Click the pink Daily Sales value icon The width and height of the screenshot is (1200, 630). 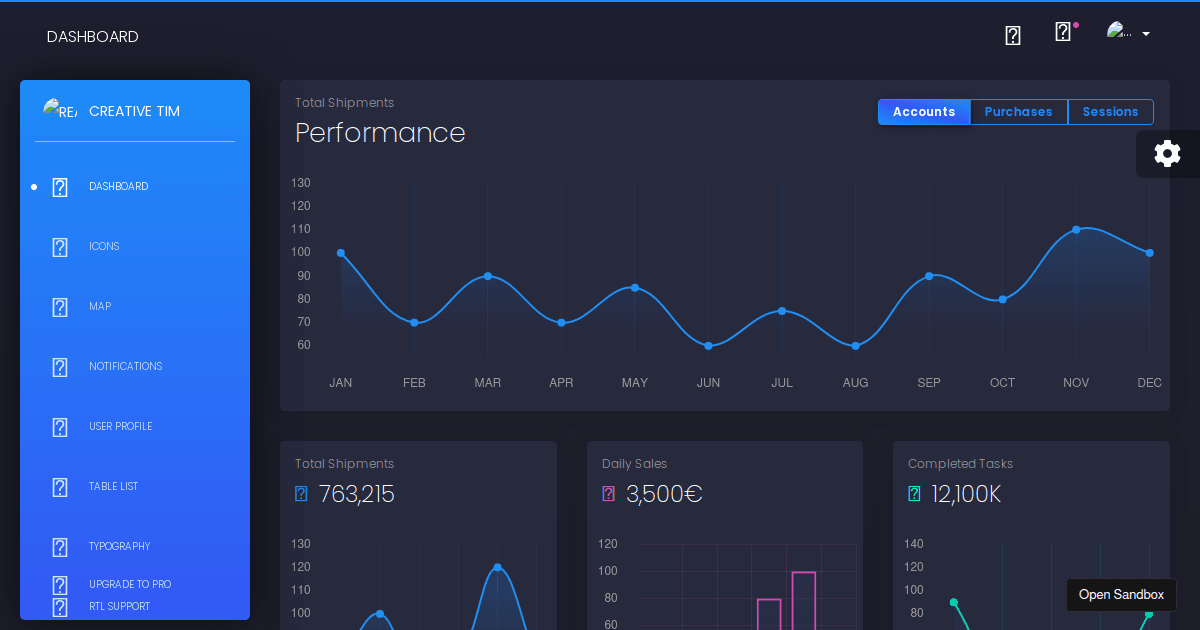[x=608, y=493]
